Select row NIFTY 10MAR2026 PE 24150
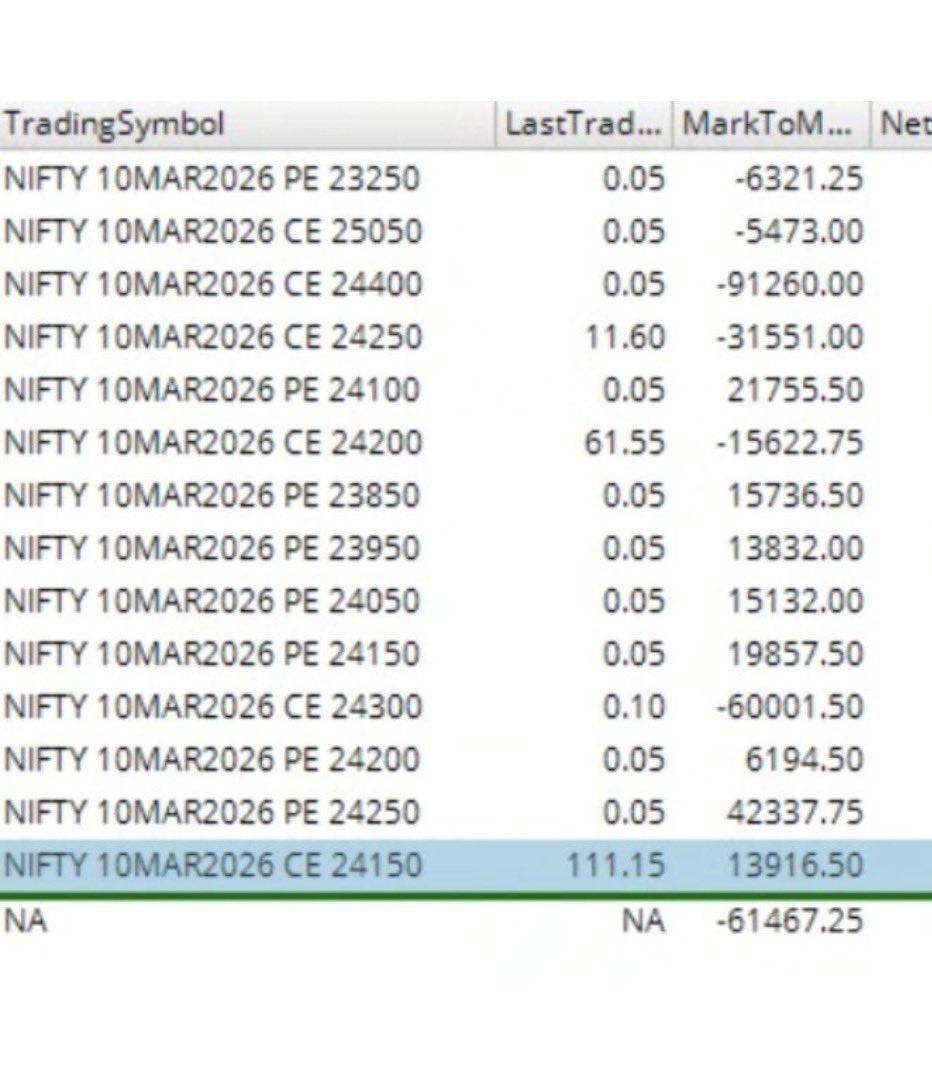Viewport: 932px width, 1069px height. (466, 654)
